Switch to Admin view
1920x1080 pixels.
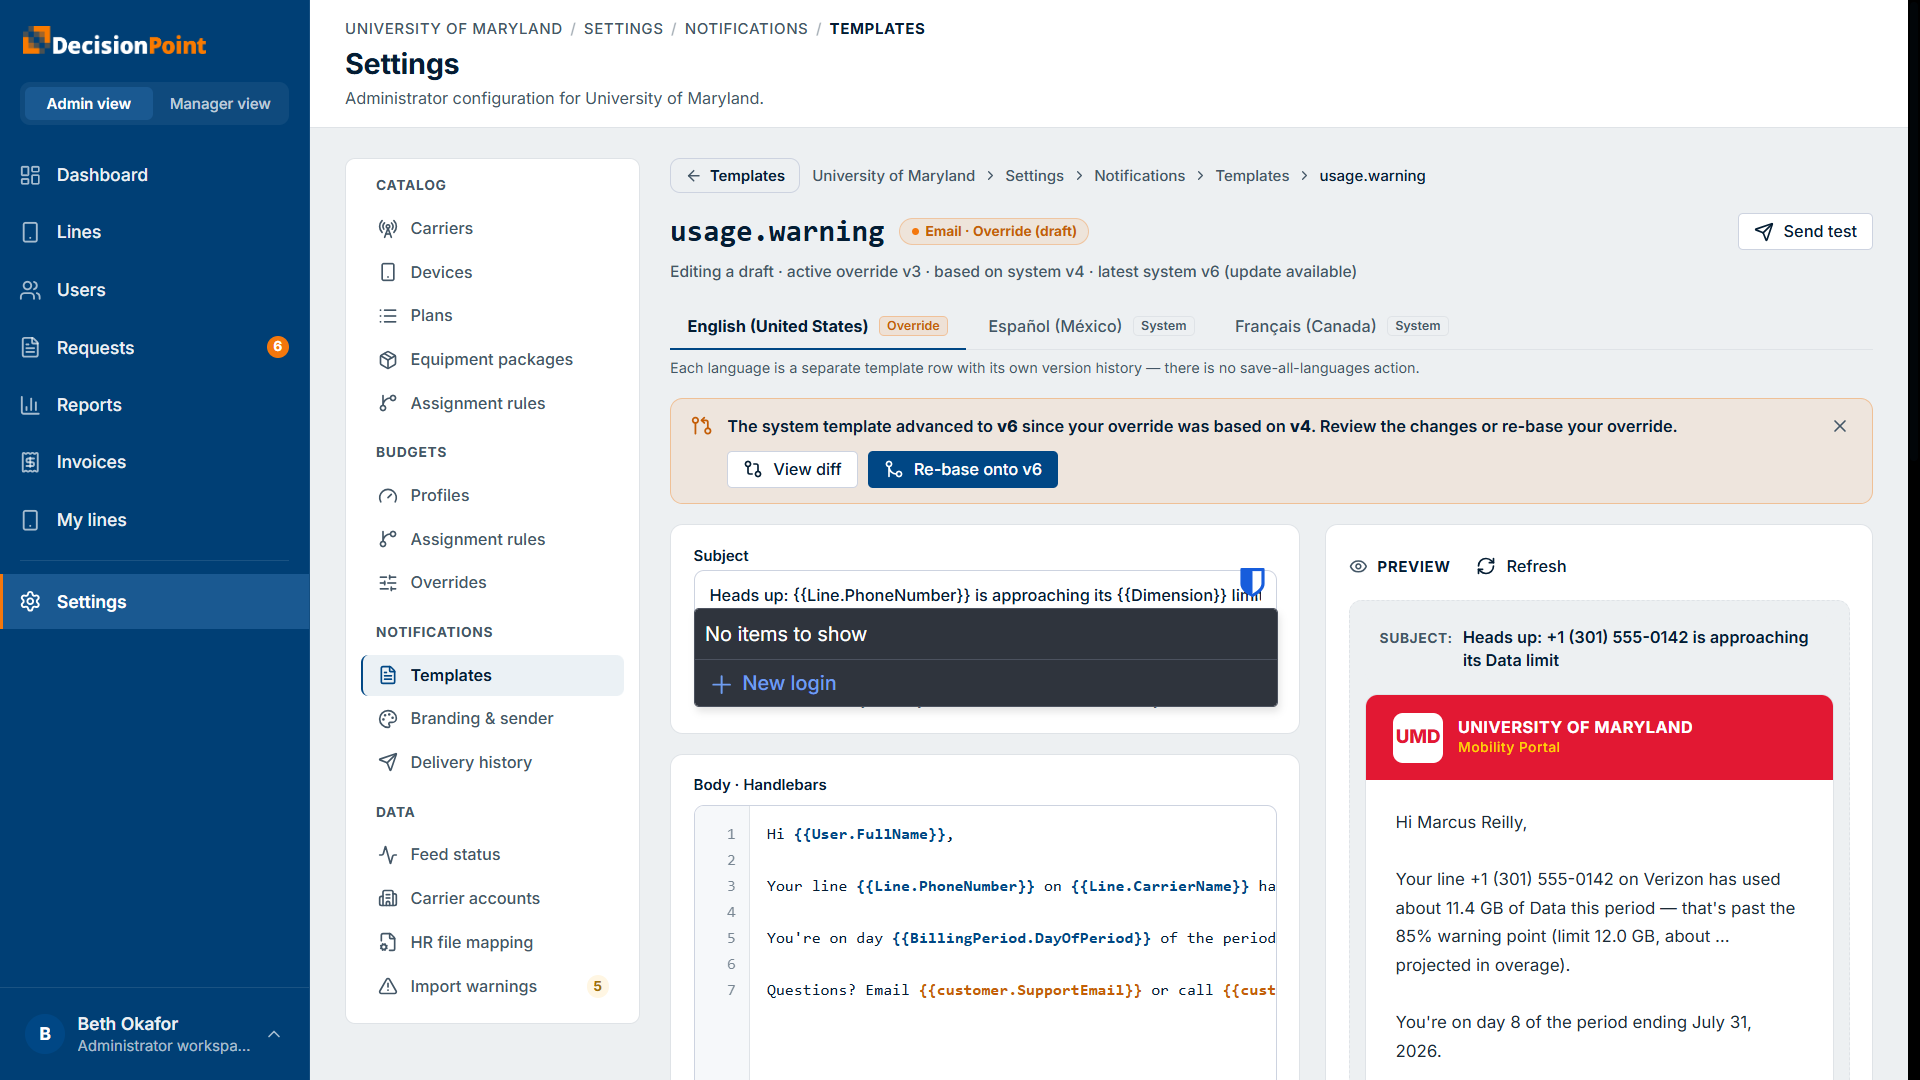(89, 104)
